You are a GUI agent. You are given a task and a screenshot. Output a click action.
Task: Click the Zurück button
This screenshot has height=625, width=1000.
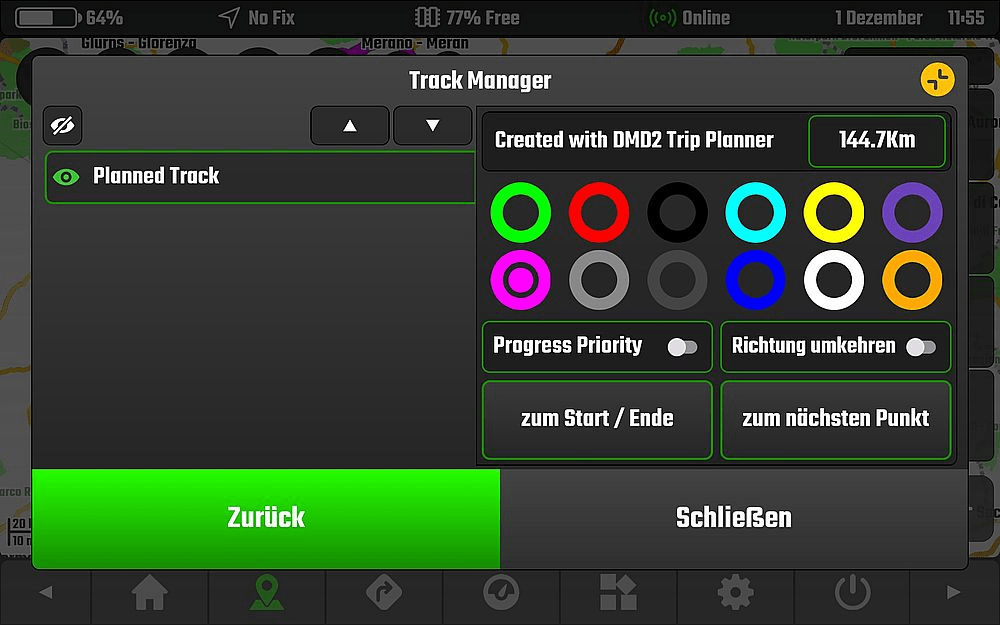point(266,518)
